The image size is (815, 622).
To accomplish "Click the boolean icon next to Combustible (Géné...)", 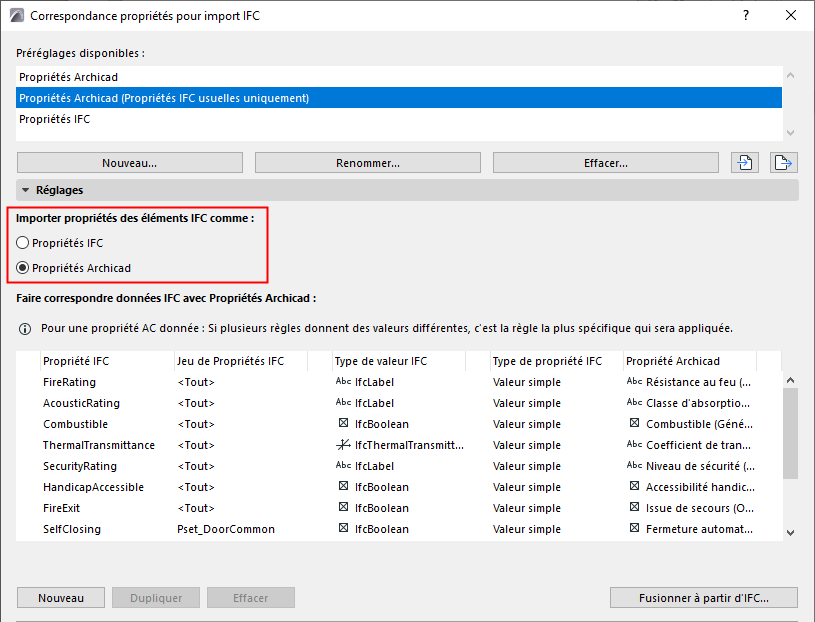I will [634, 424].
